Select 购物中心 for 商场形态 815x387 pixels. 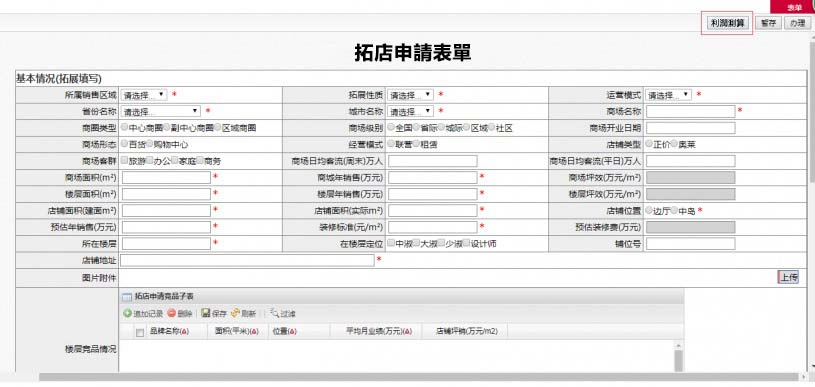coord(150,144)
